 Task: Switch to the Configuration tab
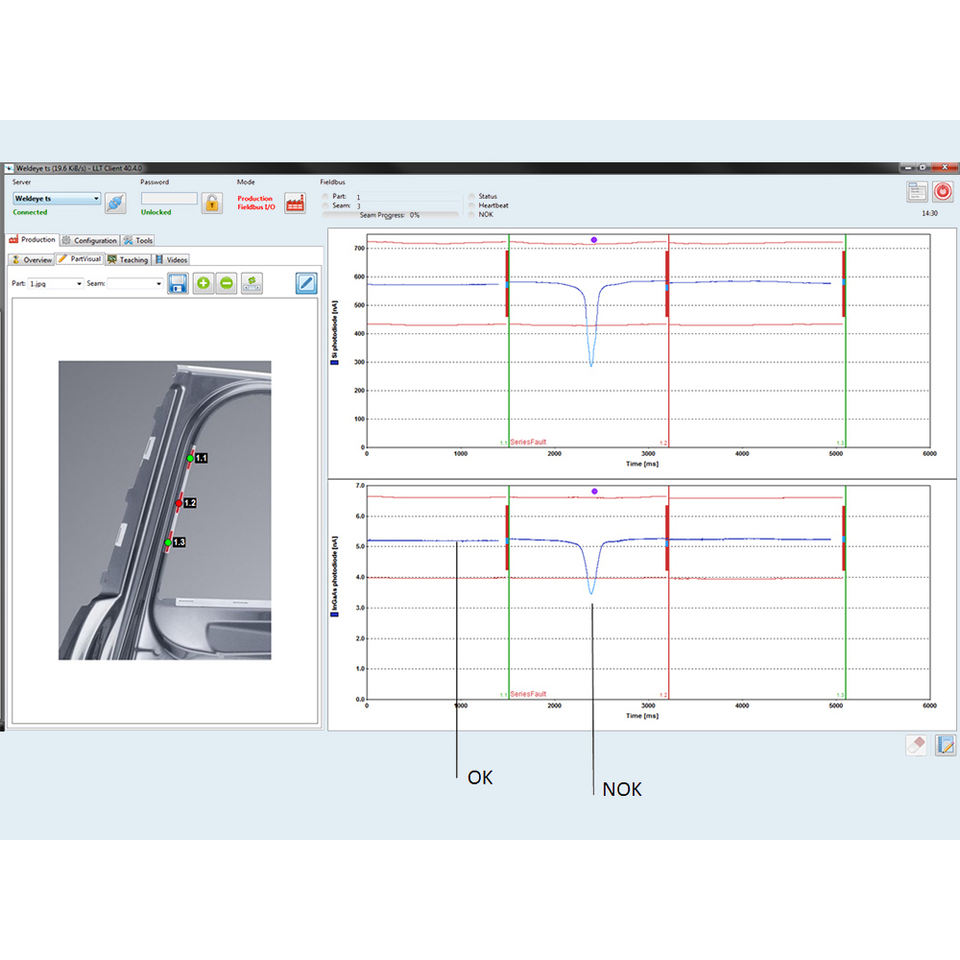click(90, 240)
